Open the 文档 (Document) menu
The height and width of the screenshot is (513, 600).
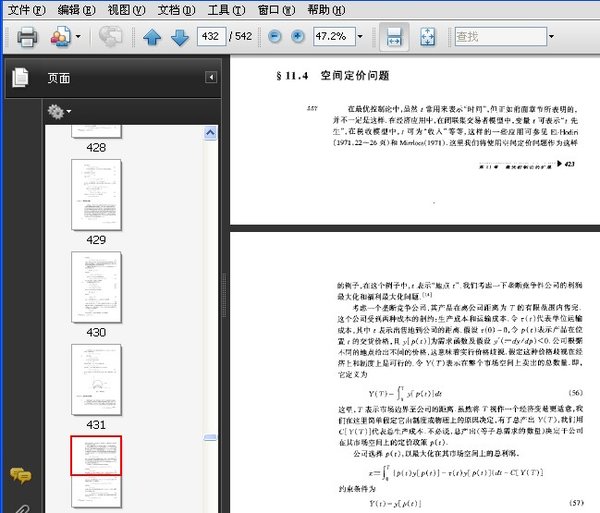(x=176, y=10)
